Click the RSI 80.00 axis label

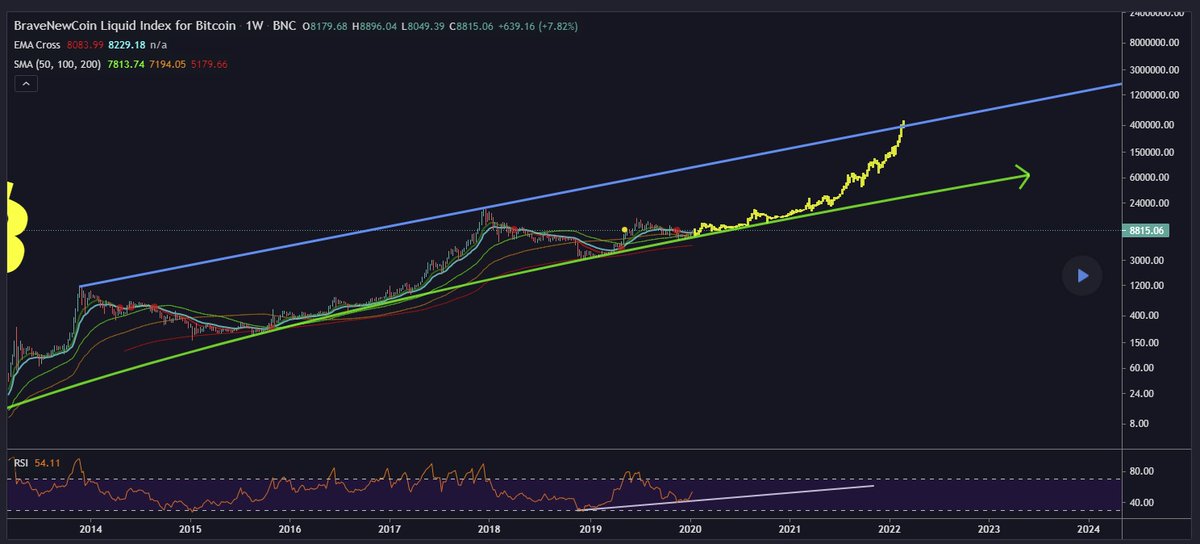tap(1142, 470)
